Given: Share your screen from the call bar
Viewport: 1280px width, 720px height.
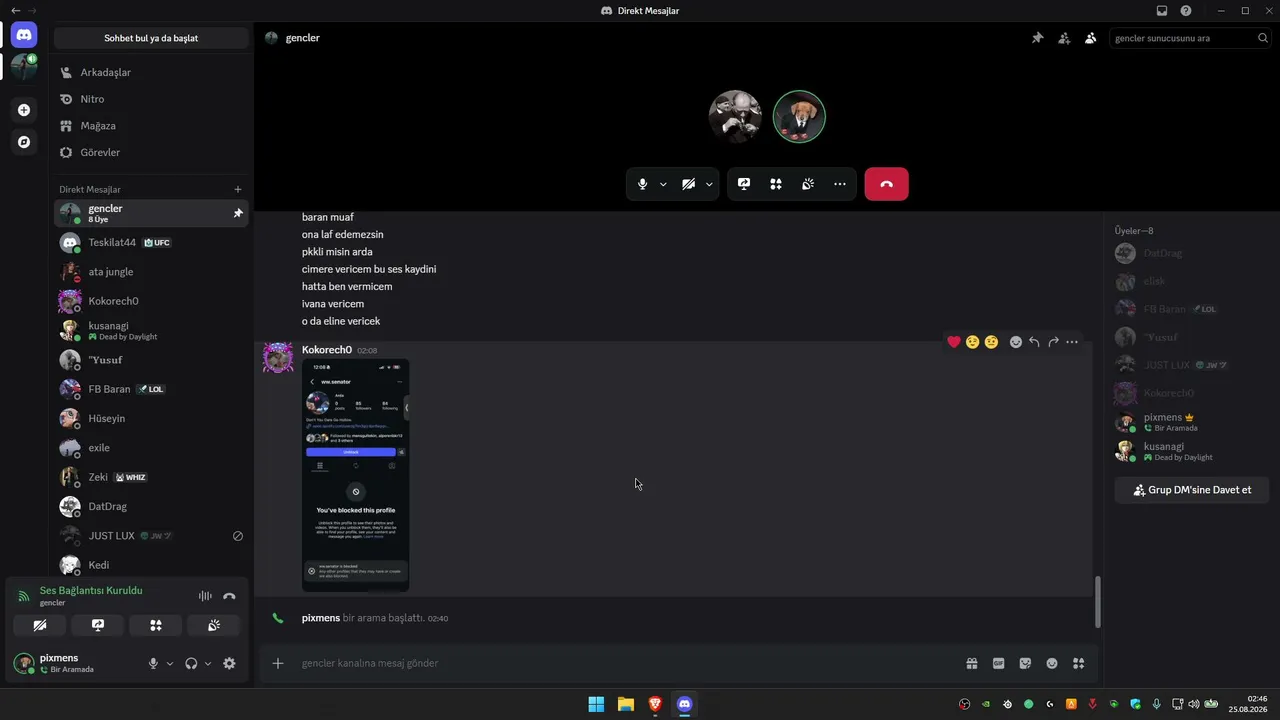Looking at the screenshot, I should (x=744, y=184).
